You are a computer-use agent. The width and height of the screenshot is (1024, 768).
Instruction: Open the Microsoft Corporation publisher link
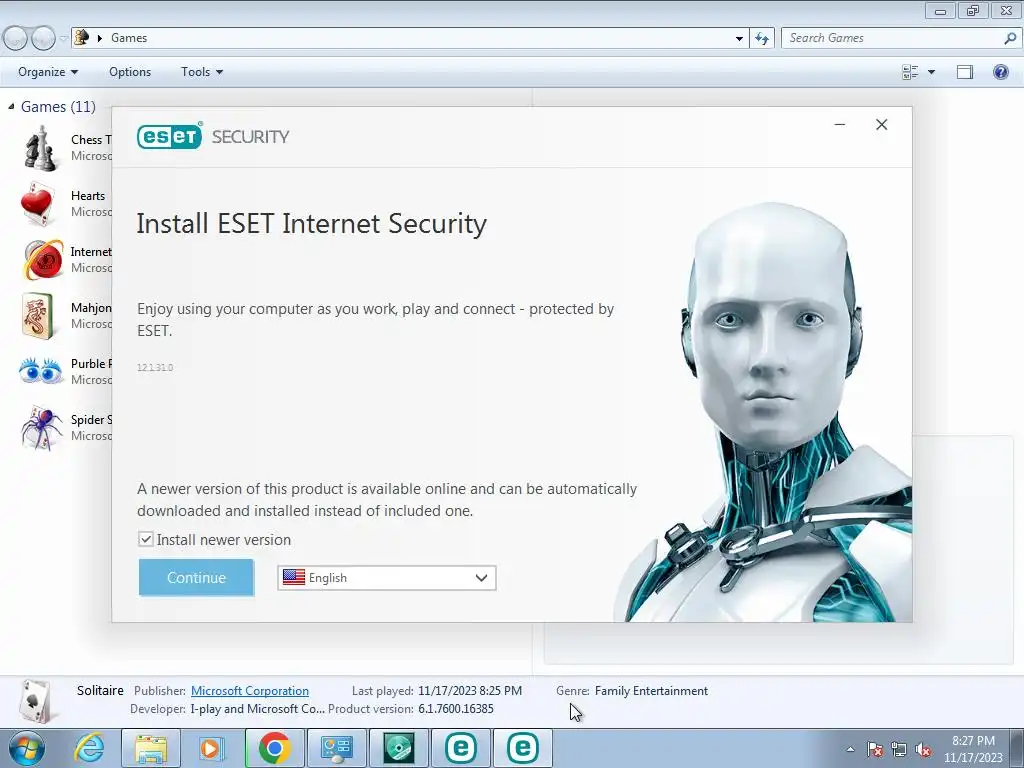coord(249,691)
